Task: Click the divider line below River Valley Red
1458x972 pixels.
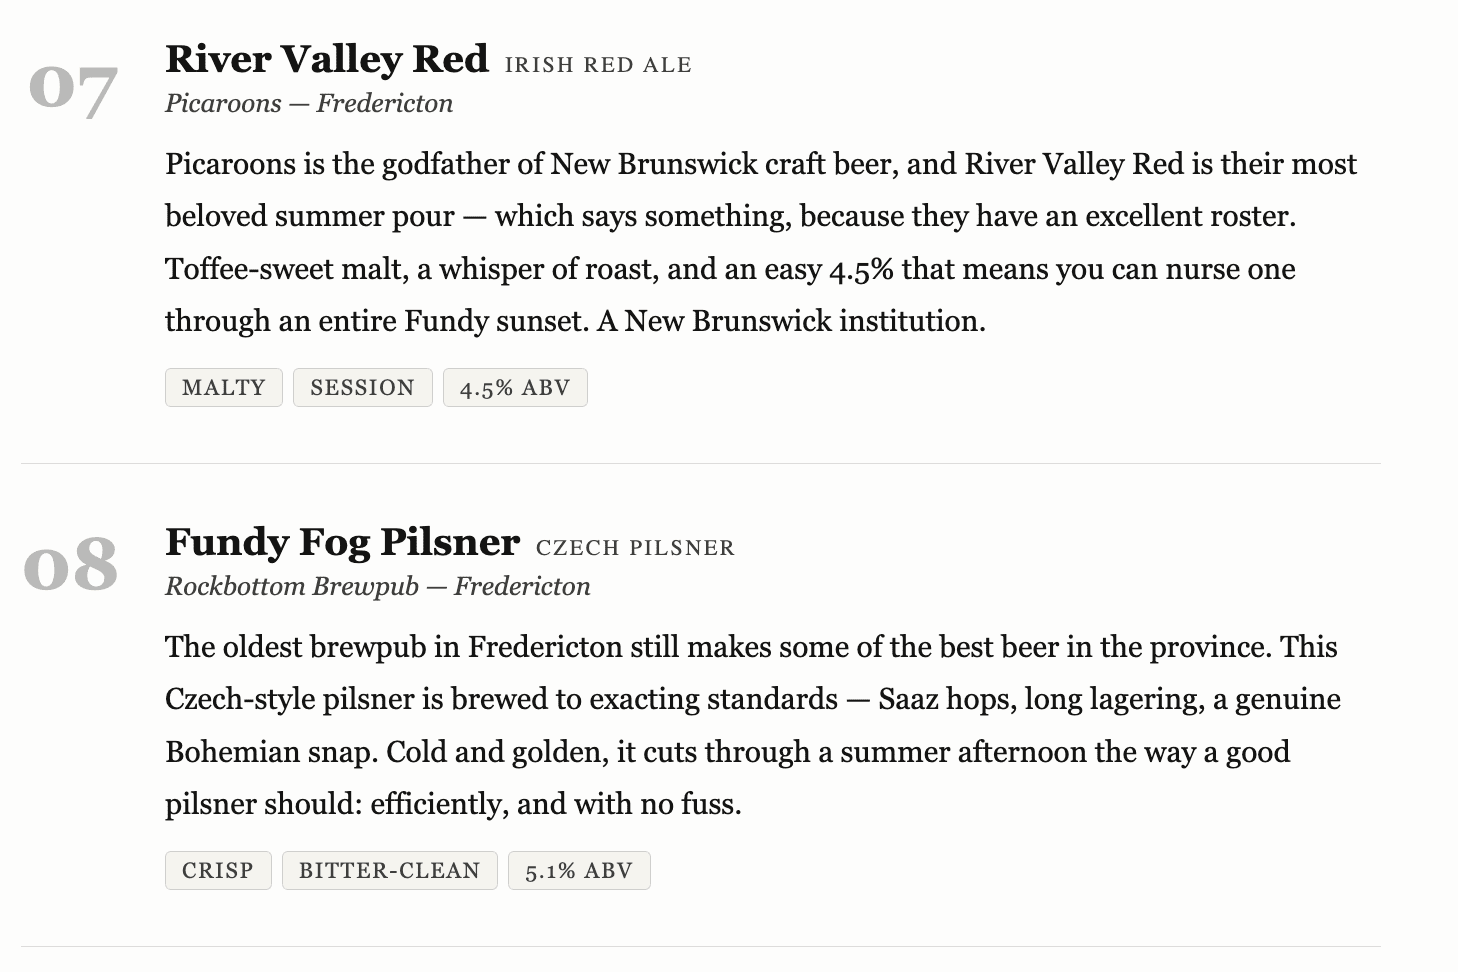Action: (700, 464)
